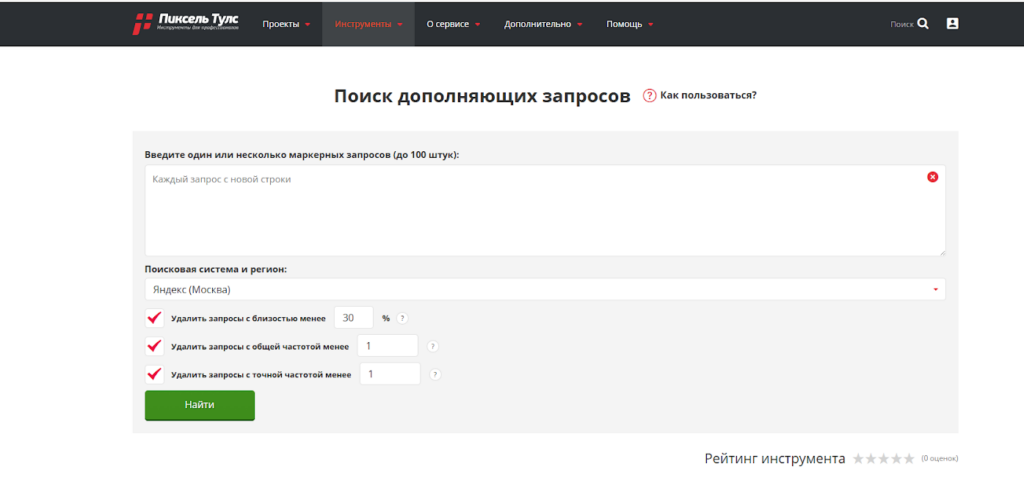Click the общей частотой value field
The image size is (1024, 497).
(388, 346)
